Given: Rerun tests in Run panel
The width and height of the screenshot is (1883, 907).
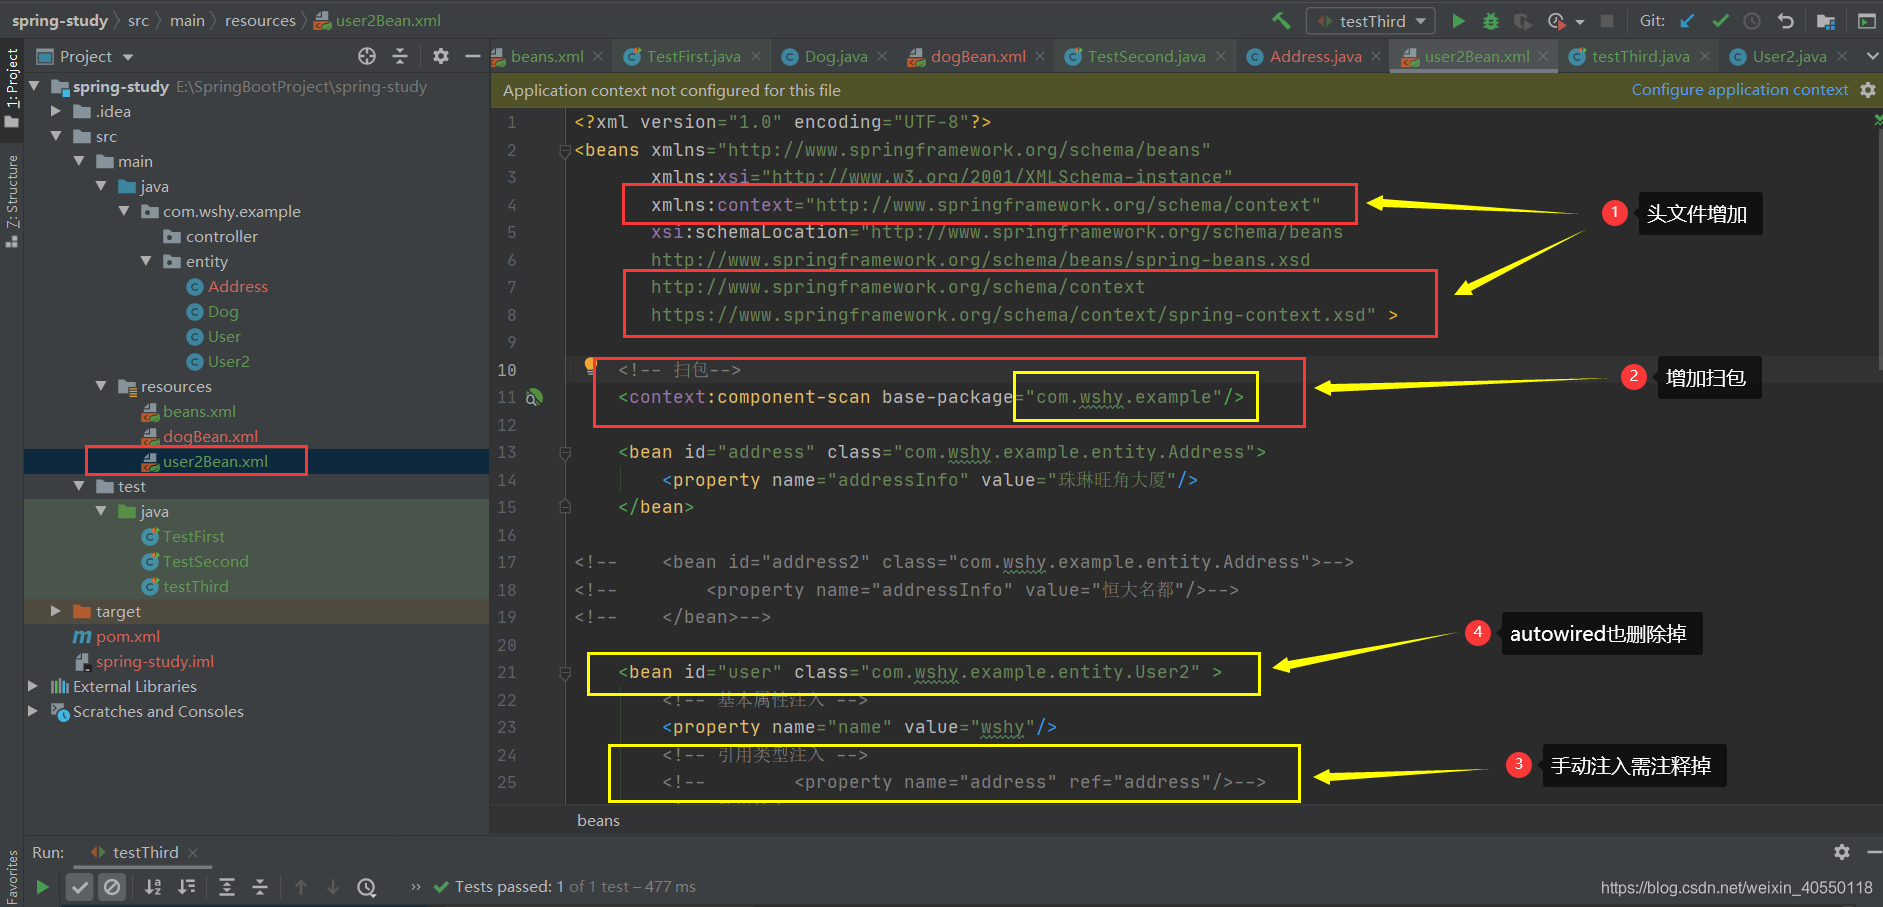Looking at the screenshot, I should pos(42,887).
